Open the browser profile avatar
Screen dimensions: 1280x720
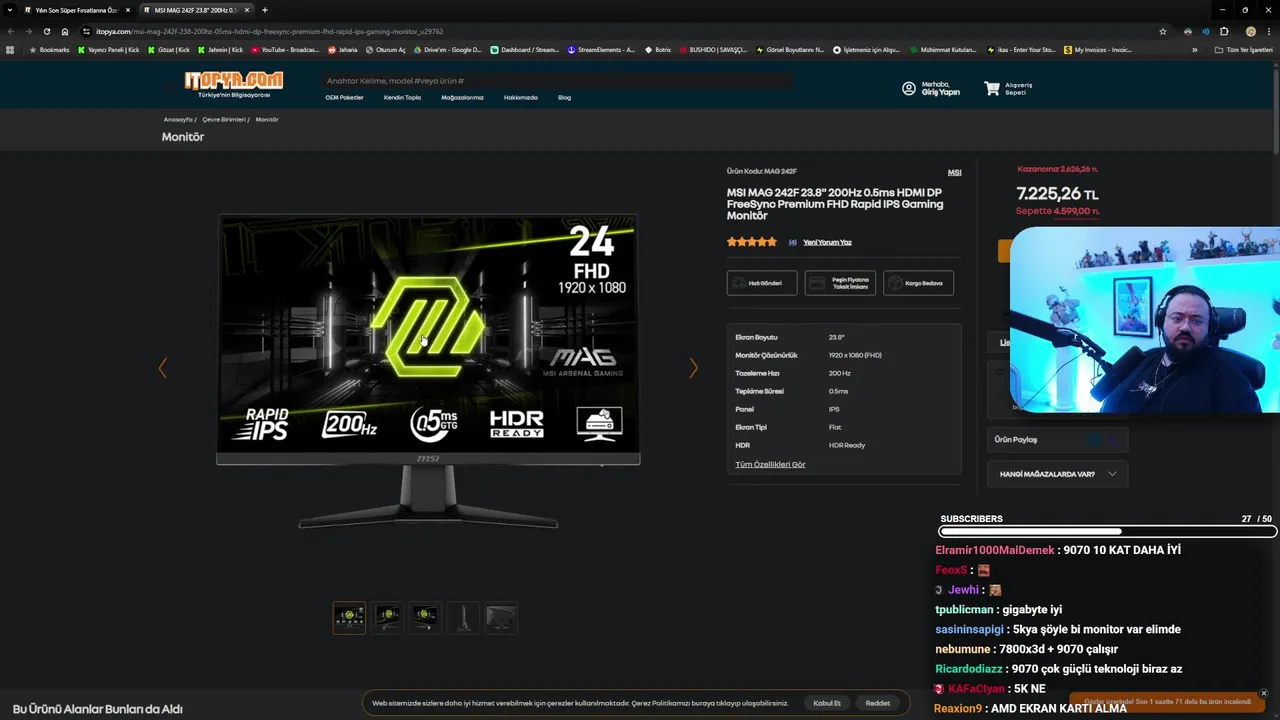1251,31
